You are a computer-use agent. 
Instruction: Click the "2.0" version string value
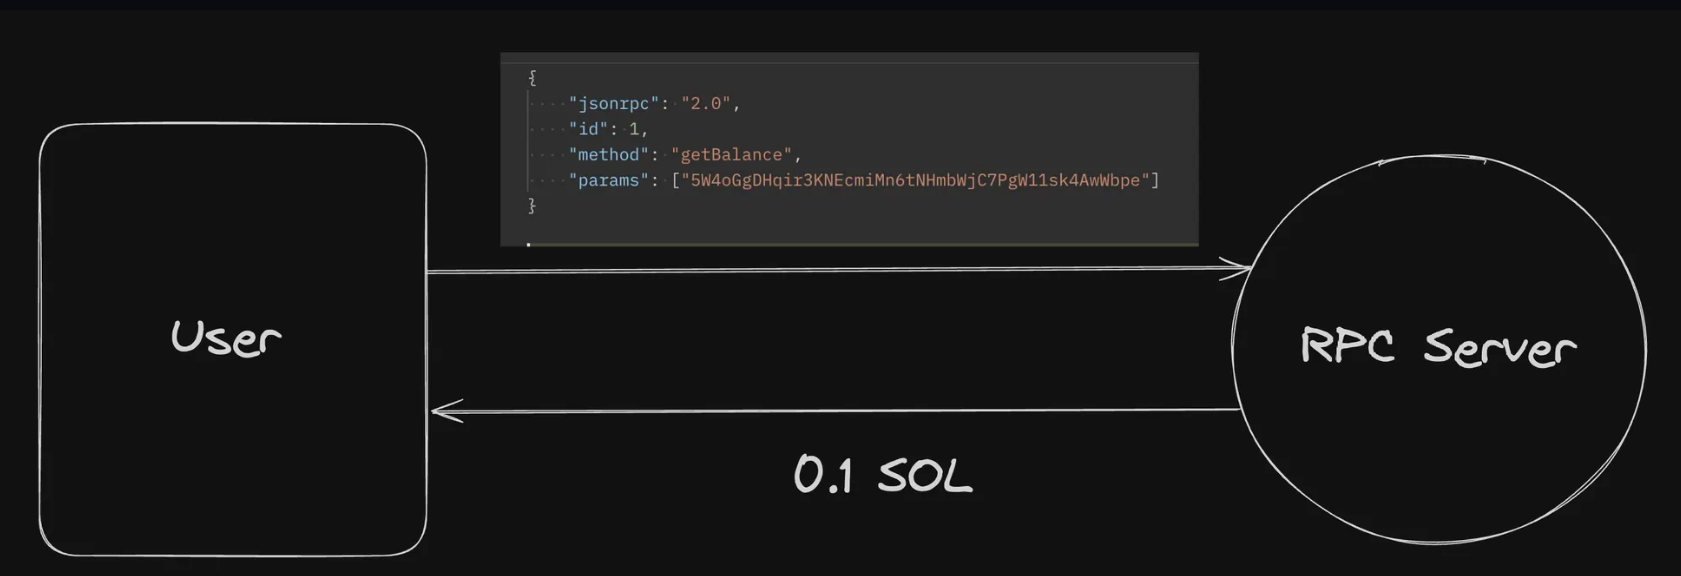[706, 103]
